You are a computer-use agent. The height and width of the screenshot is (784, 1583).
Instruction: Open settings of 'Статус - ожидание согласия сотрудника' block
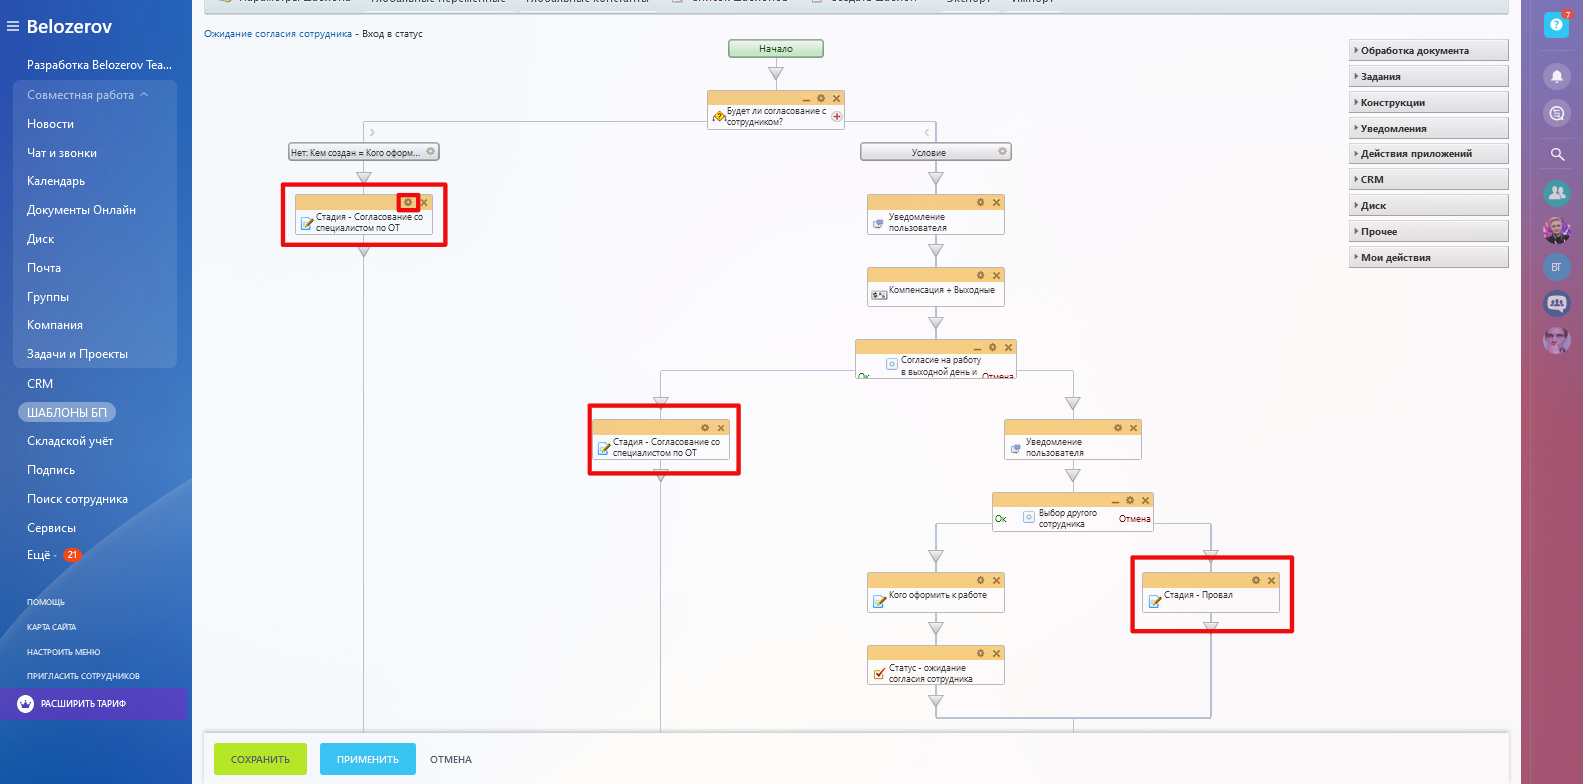pyautogui.click(x=980, y=653)
